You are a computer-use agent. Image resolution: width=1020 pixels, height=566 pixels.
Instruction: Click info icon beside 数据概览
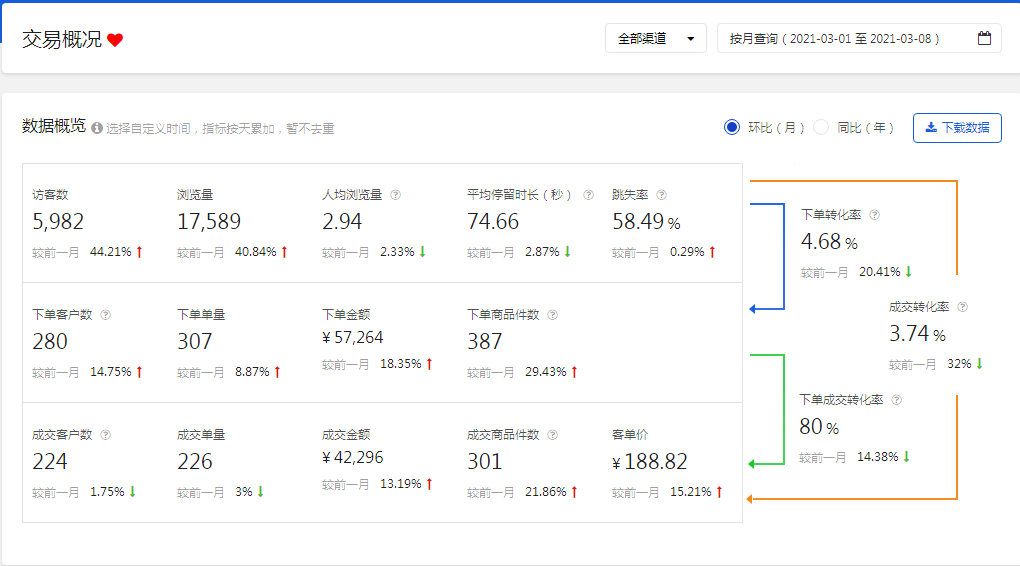coord(97,128)
